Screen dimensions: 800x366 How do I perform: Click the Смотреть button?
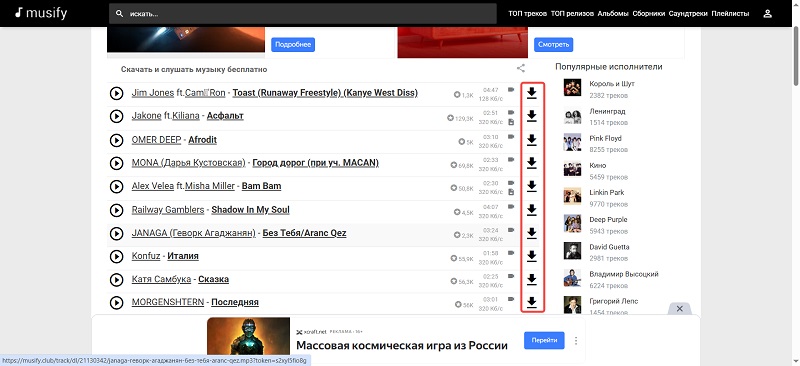(554, 44)
